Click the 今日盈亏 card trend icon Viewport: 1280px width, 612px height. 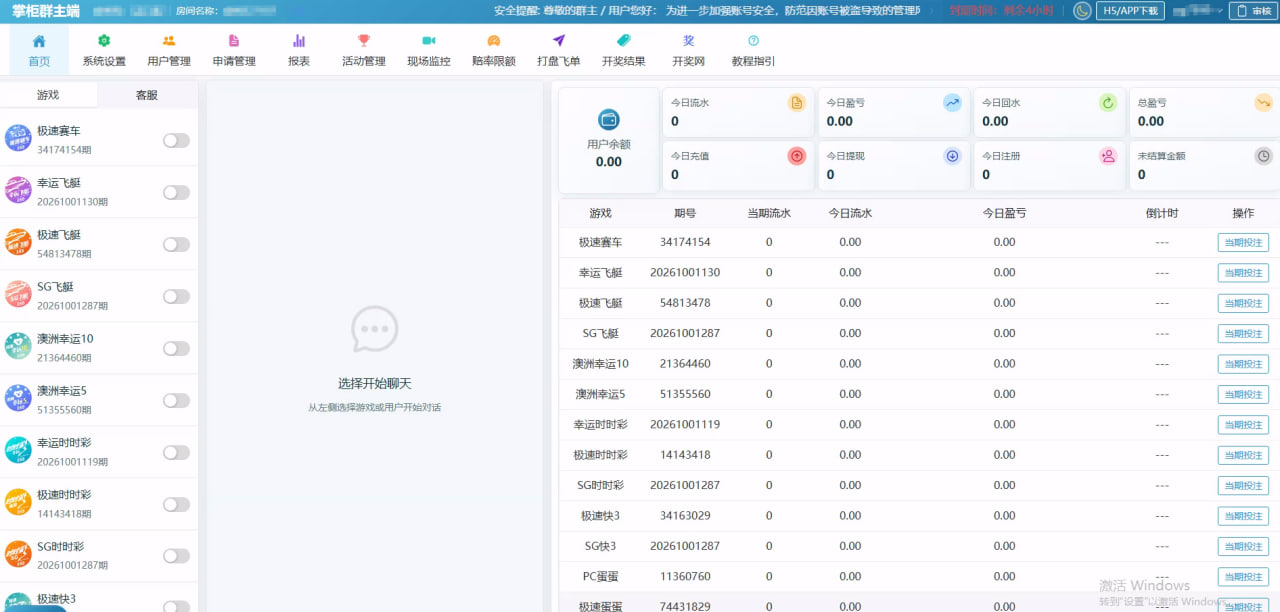[952, 103]
